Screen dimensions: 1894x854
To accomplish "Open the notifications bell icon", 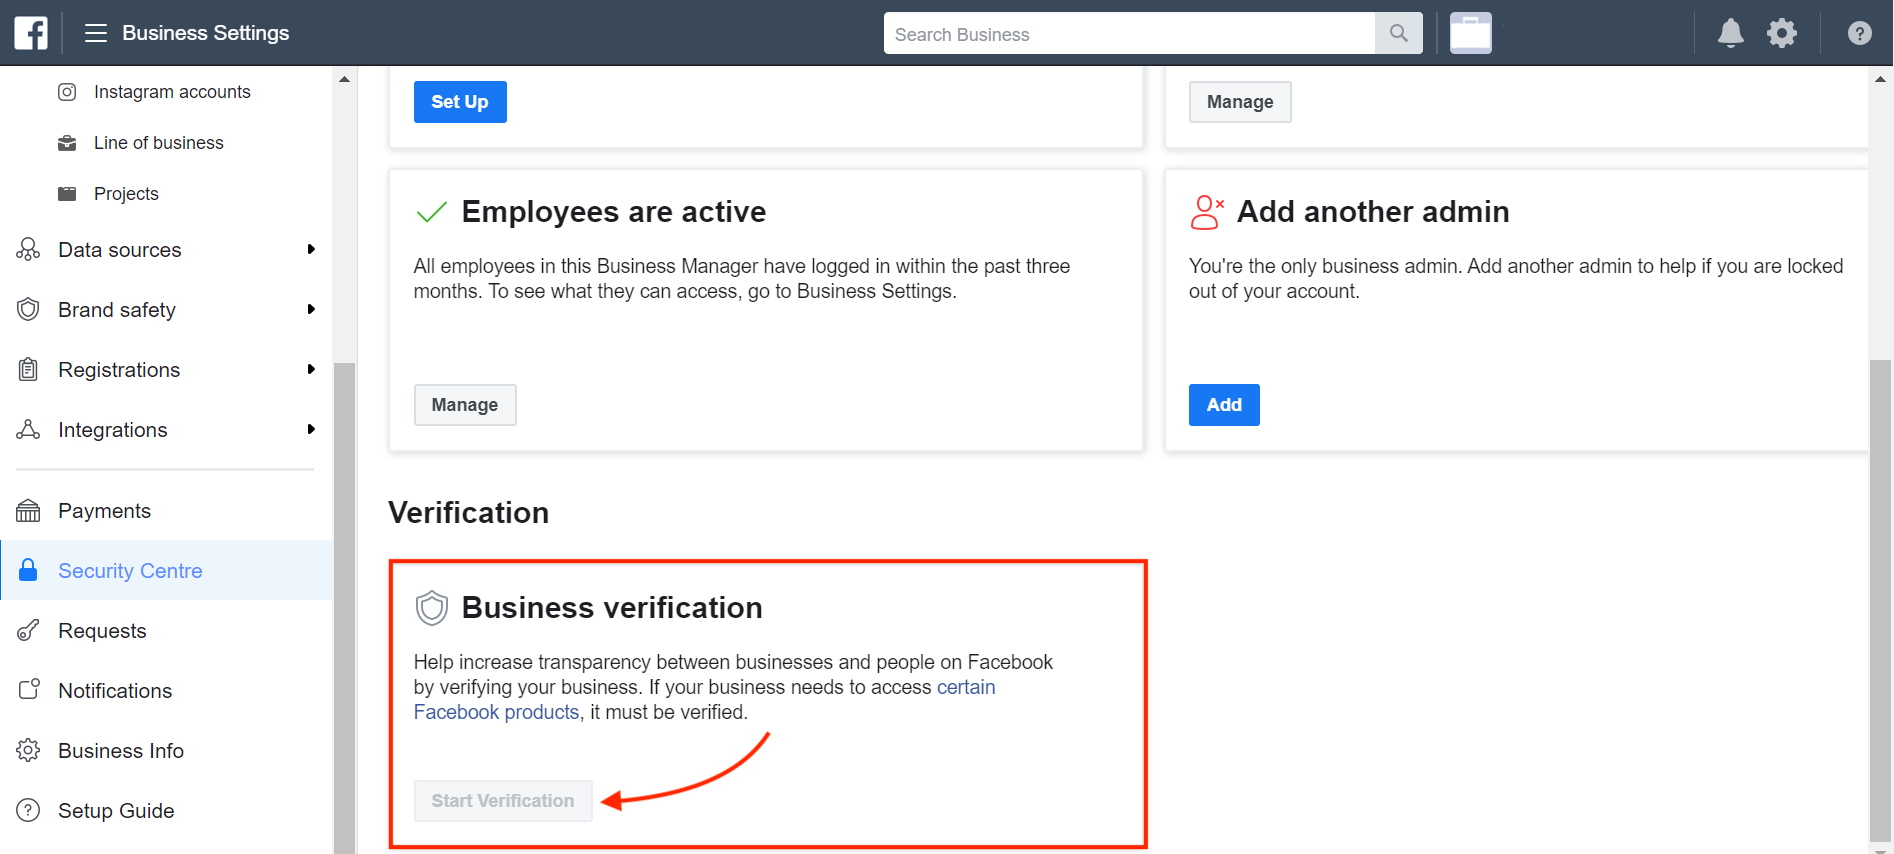I will [x=1731, y=33].
